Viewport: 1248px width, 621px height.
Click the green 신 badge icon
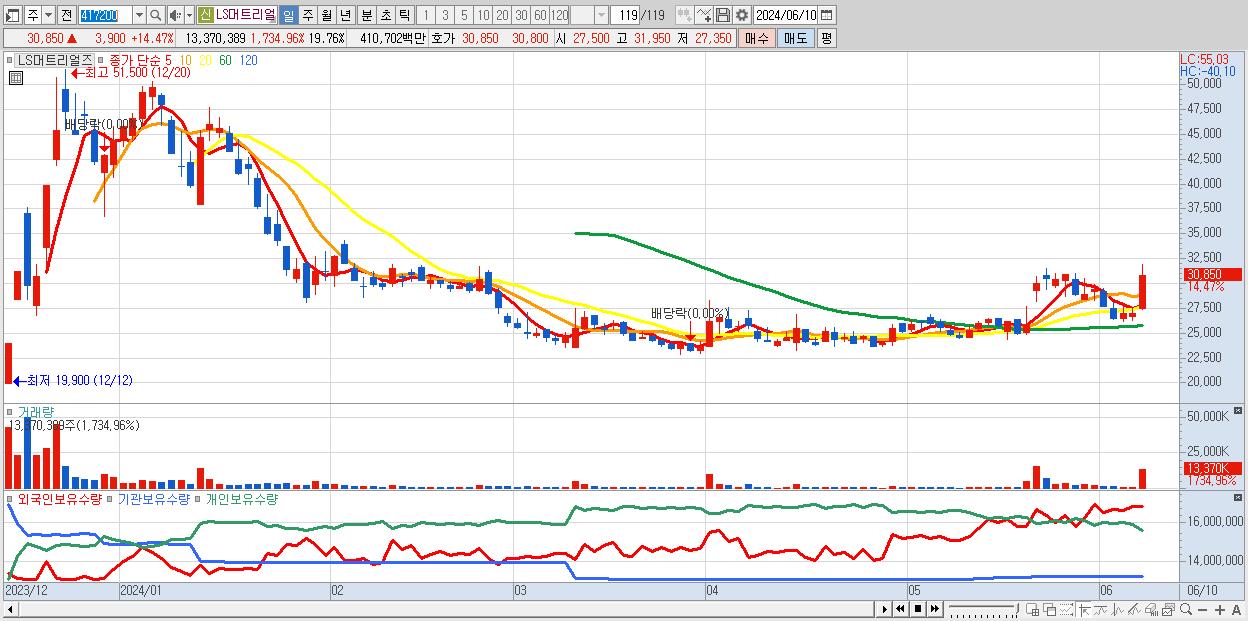coord(205,15)
